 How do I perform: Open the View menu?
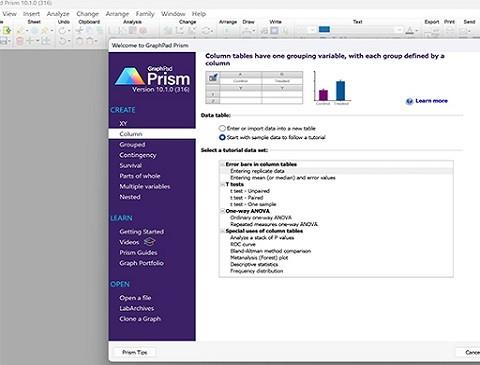click(x=9, y=14)
